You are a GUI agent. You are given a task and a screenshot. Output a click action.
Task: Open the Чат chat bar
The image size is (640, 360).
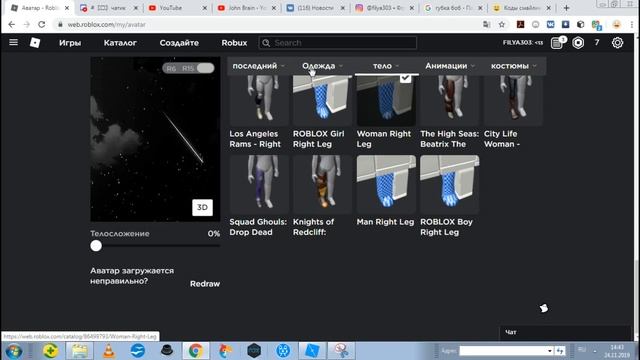(x=565, y=332)
